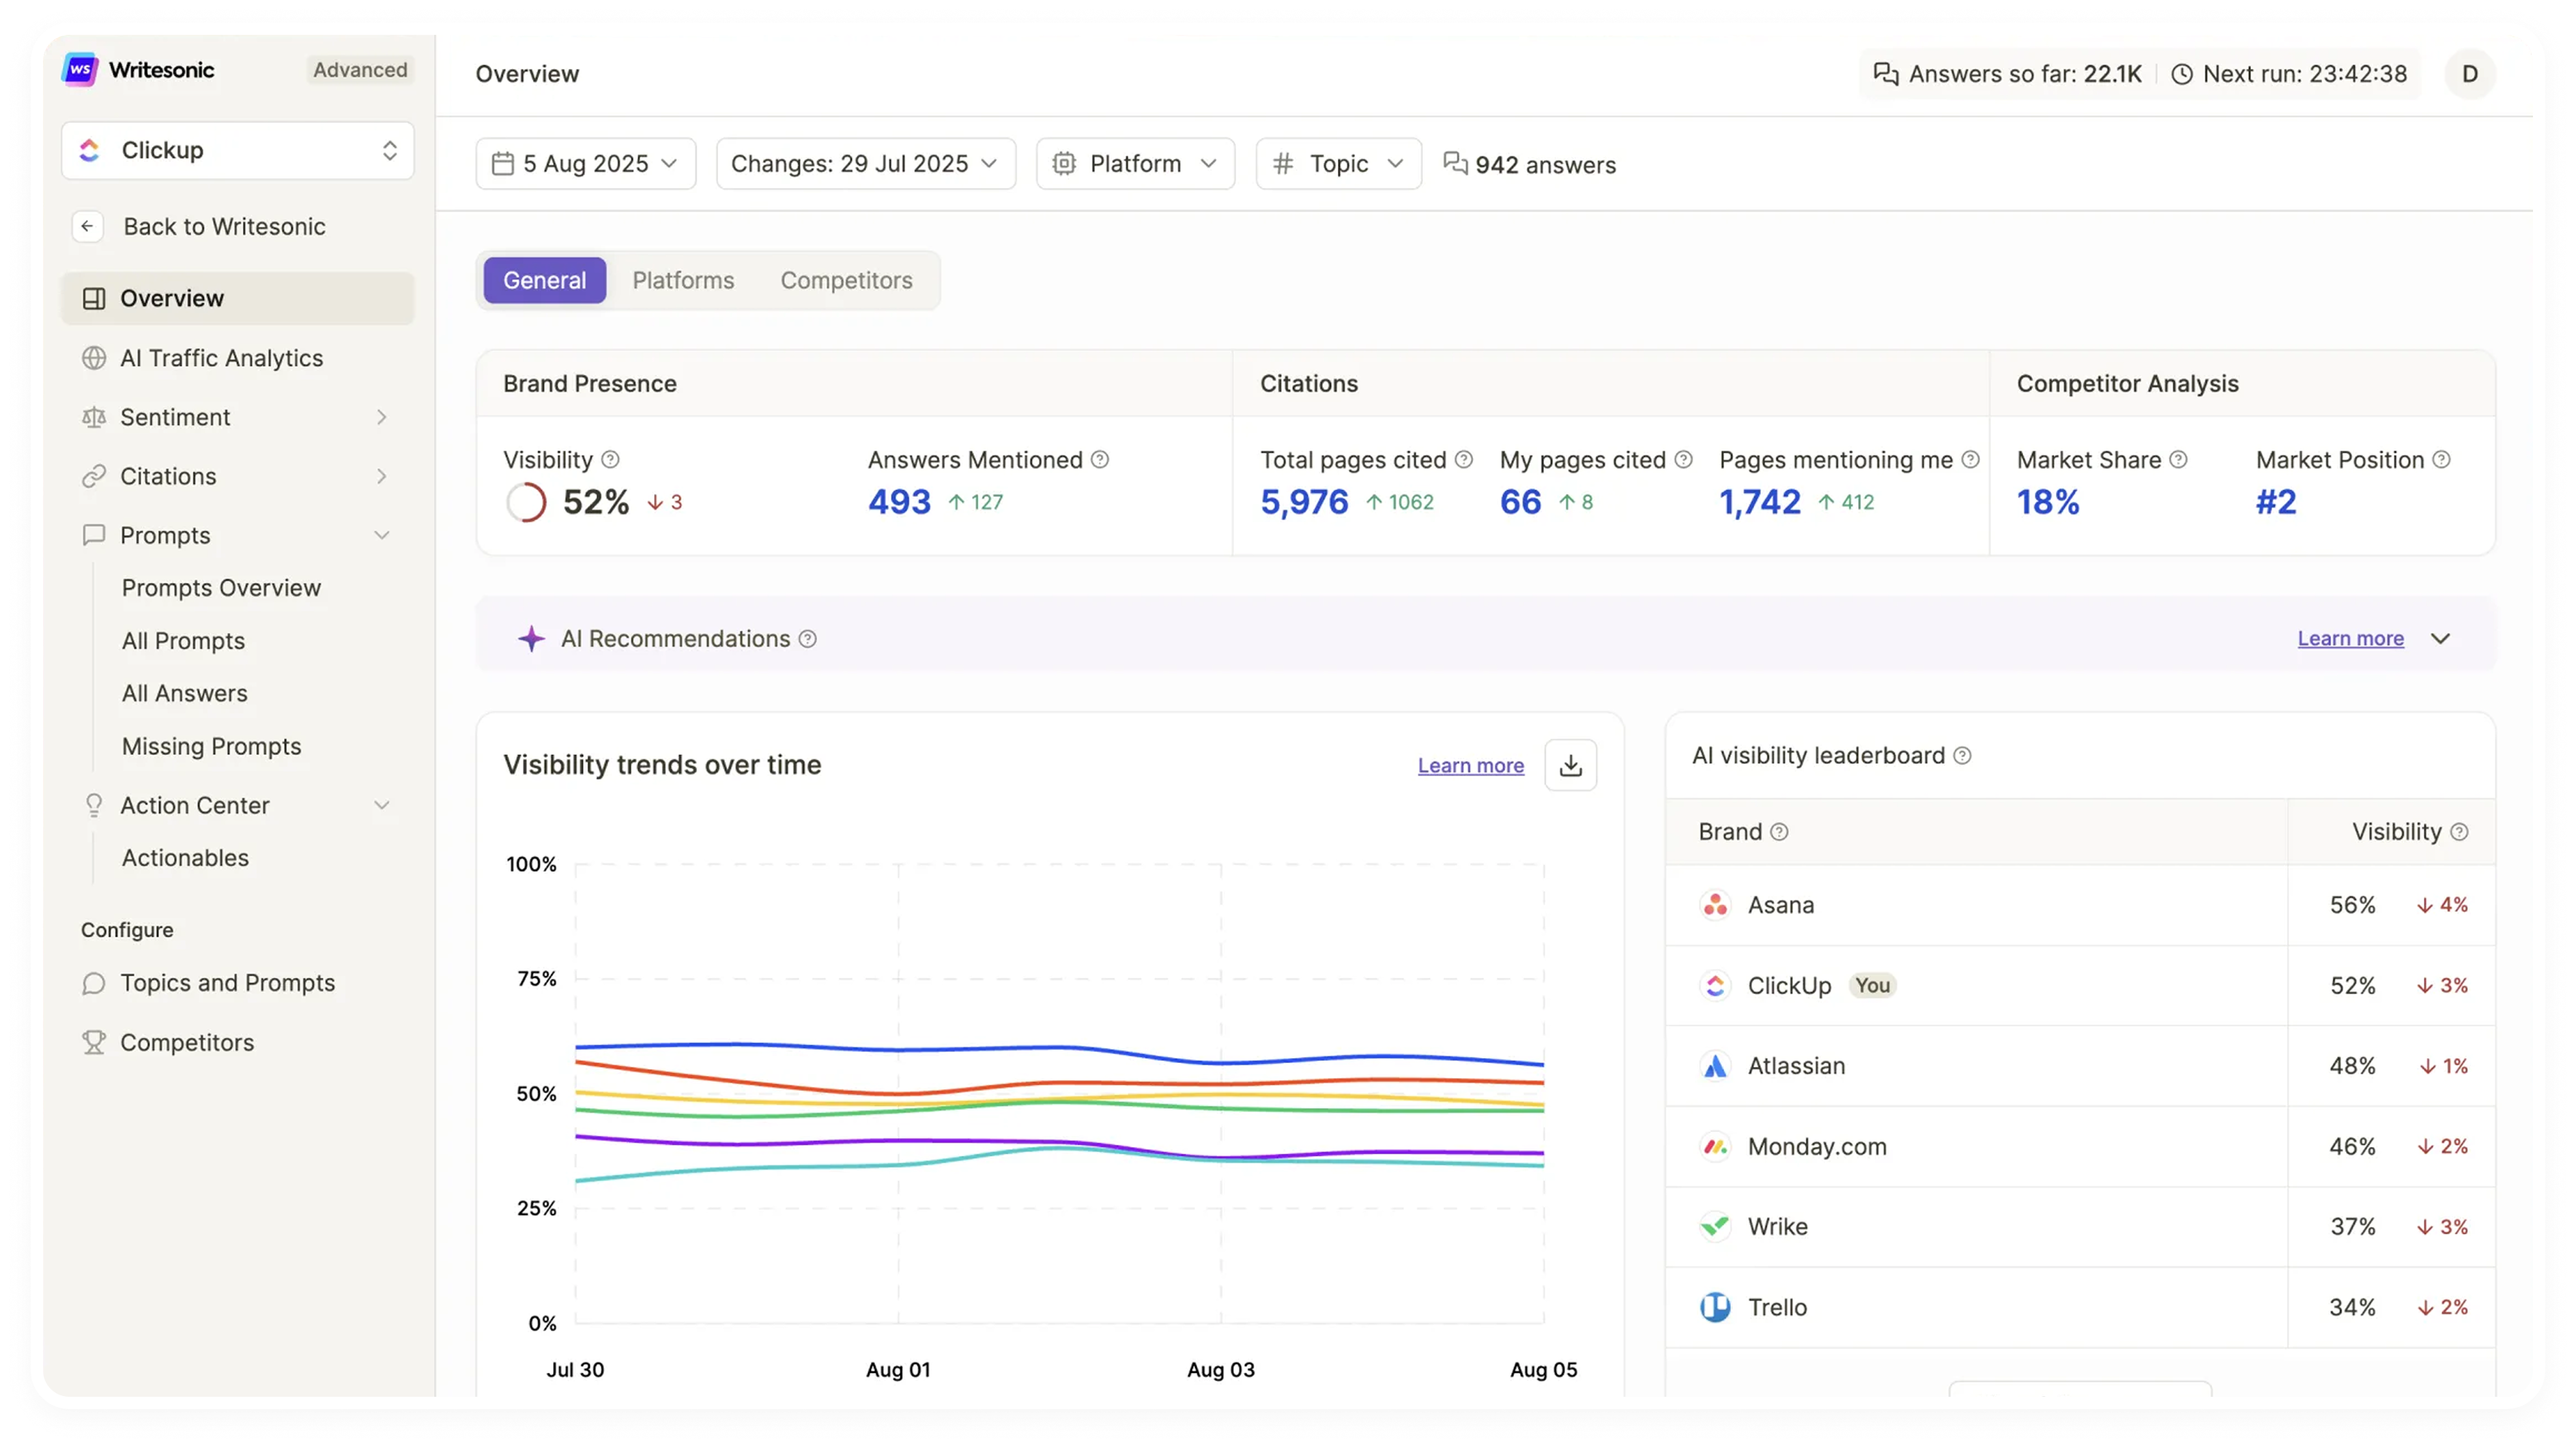Click the Writesonic logo icon
The image size is (2576, 1448).
click(x=80, y=70)
